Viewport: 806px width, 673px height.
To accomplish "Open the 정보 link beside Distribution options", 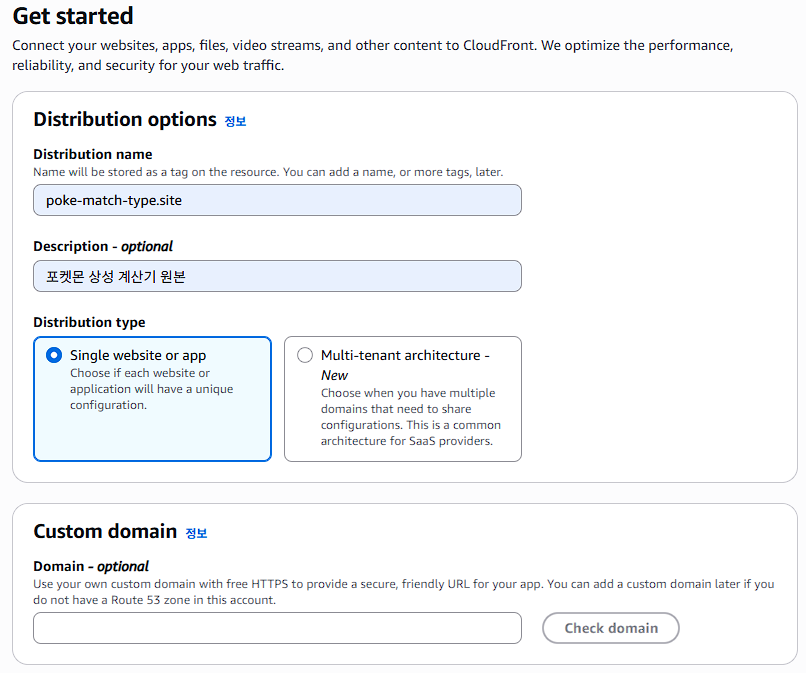I will pyautogui.click(x=235, y=121).
